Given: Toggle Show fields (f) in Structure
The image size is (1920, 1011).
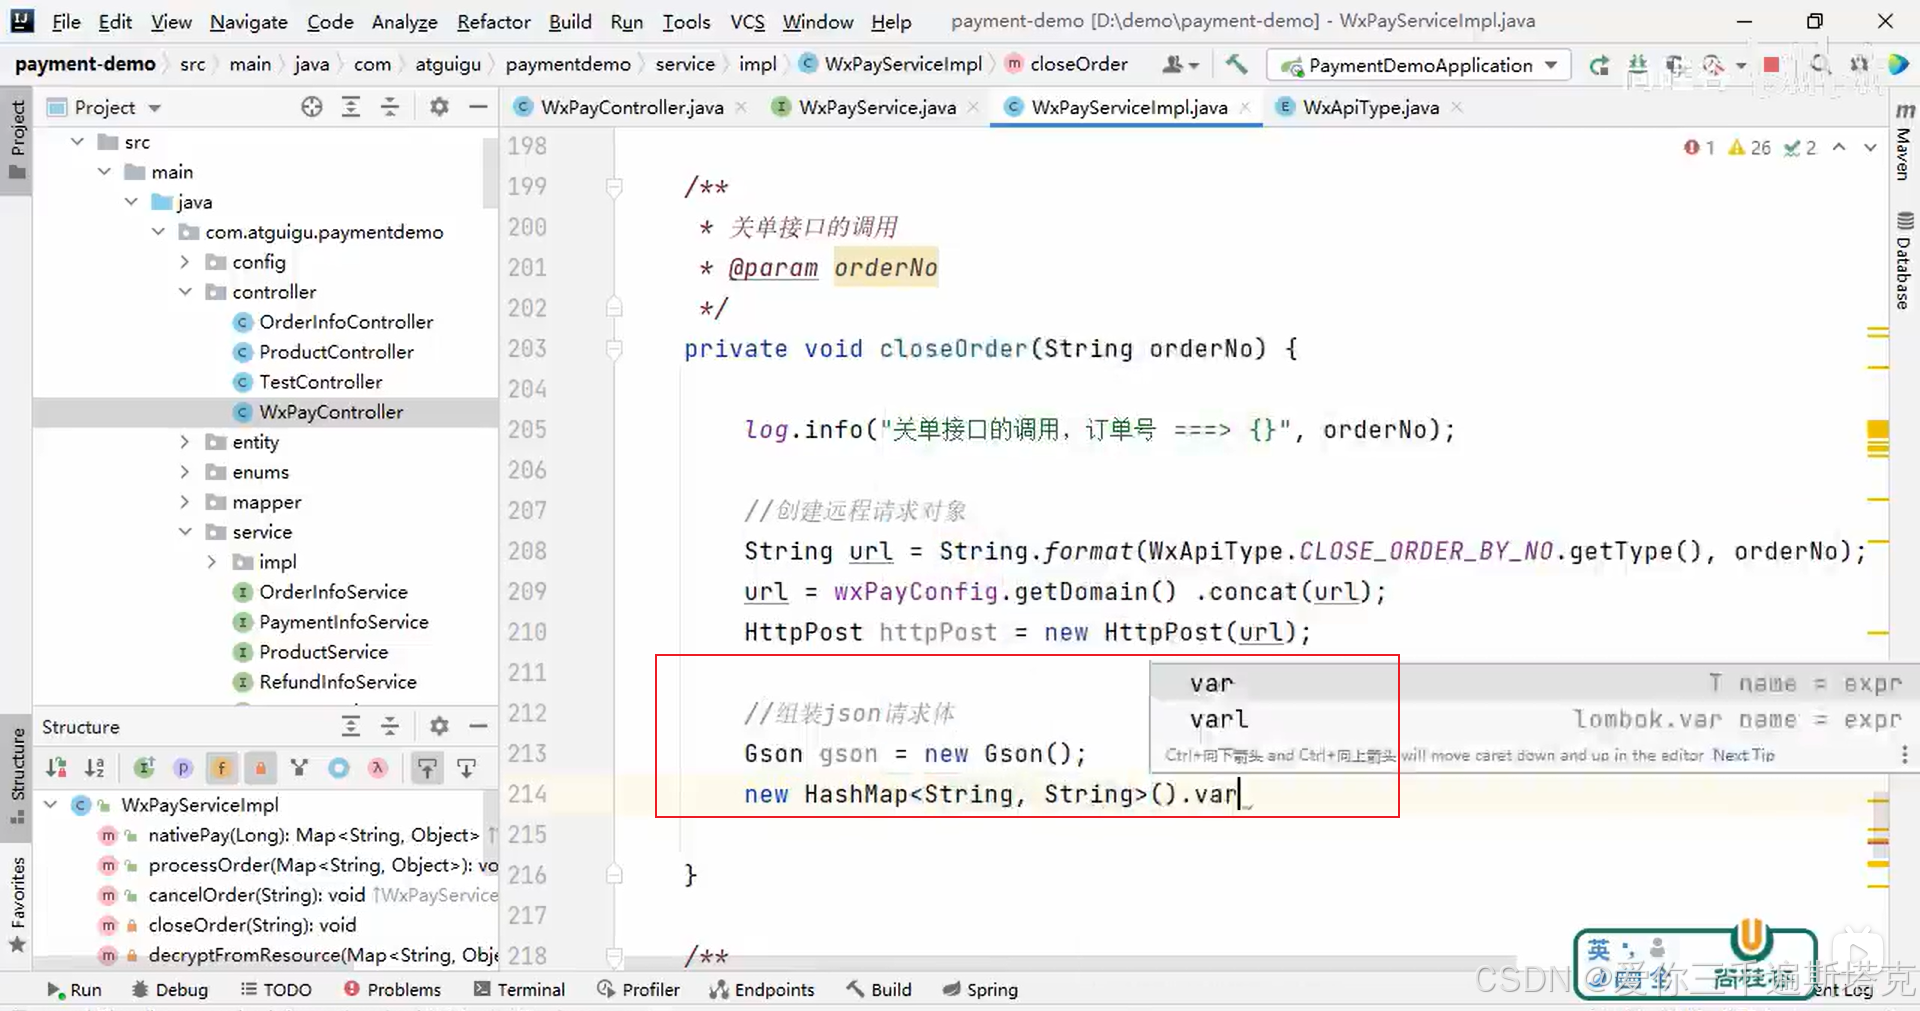Looking at the screenshot, I should (221, 768).
